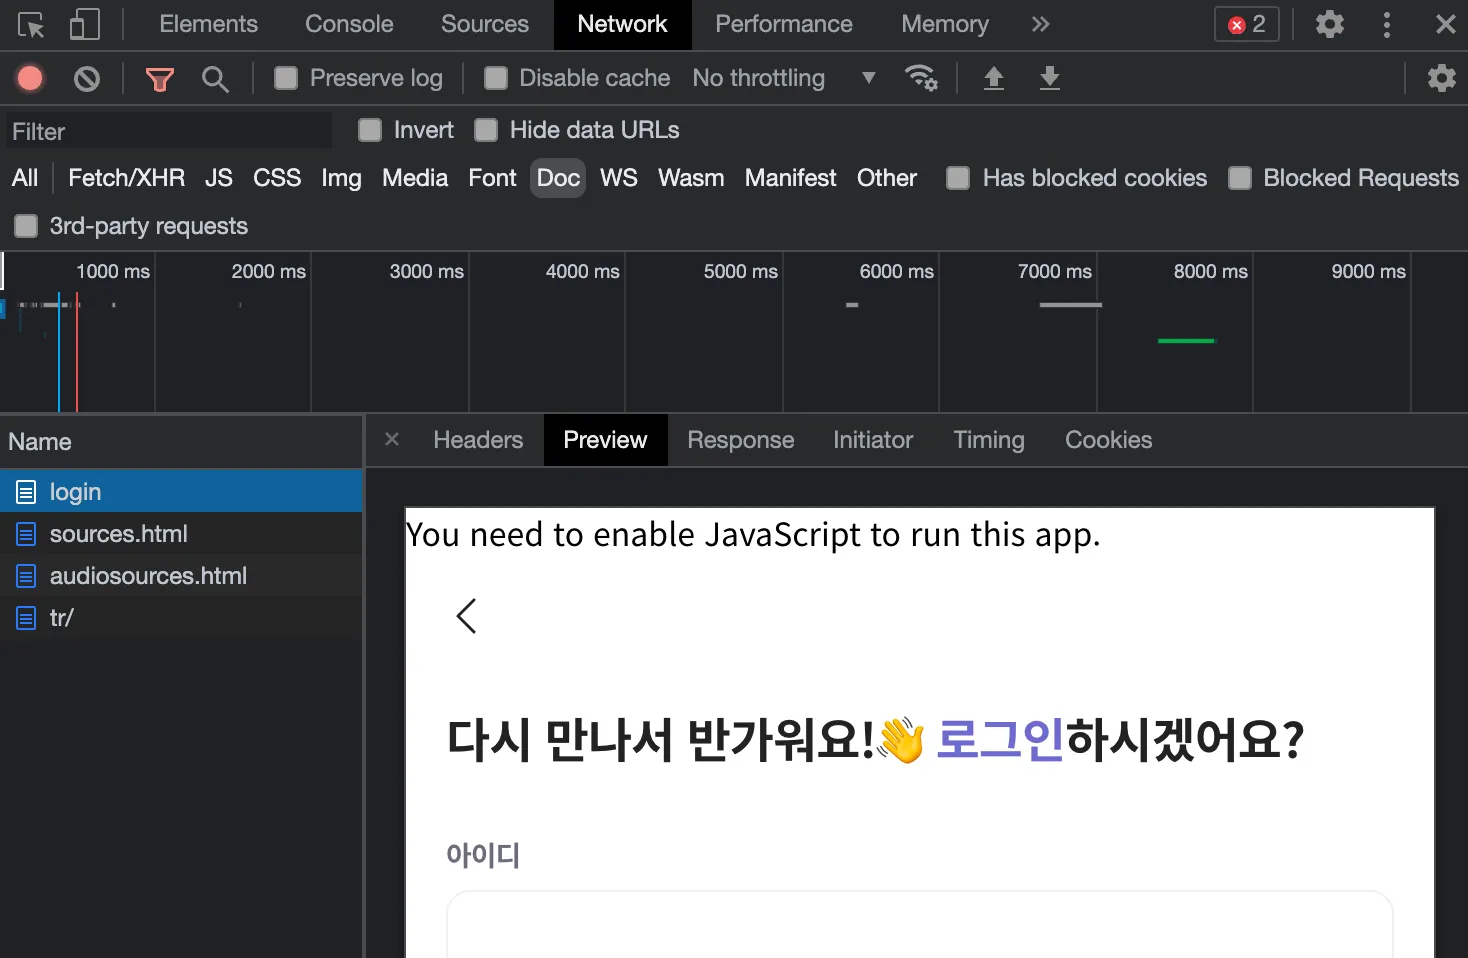Enable the Disable cache checkbox
The height and width of the screenshot is (958, 1468).
pyautogui.click(x=496, y=78)
